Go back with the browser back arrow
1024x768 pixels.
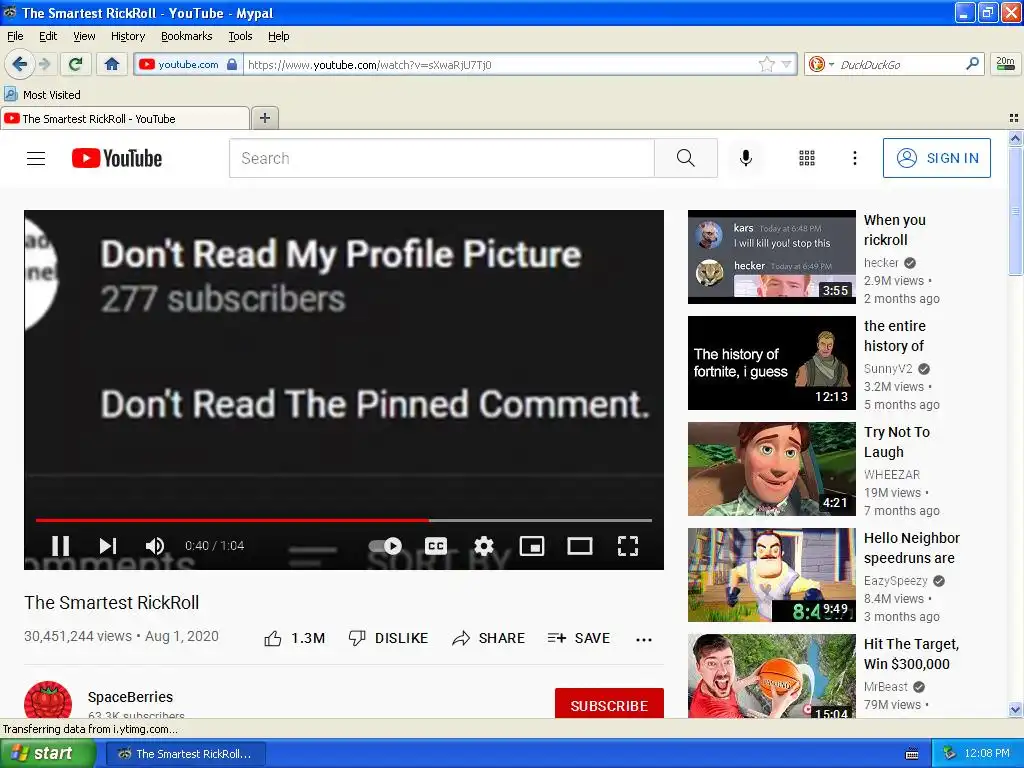point(19,64)
